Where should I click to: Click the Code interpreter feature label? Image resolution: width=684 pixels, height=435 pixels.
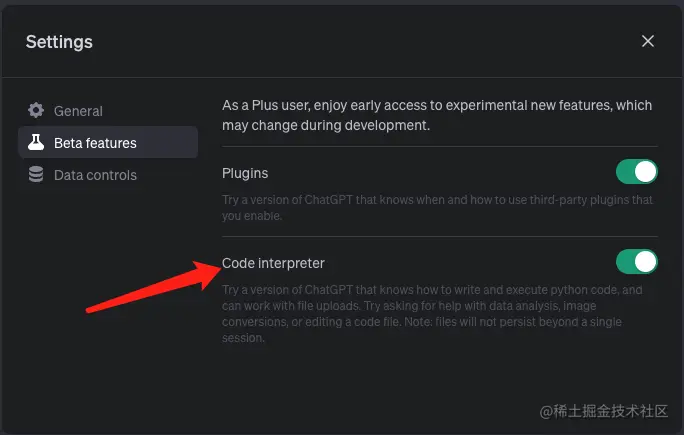click(x=273, y=263)
